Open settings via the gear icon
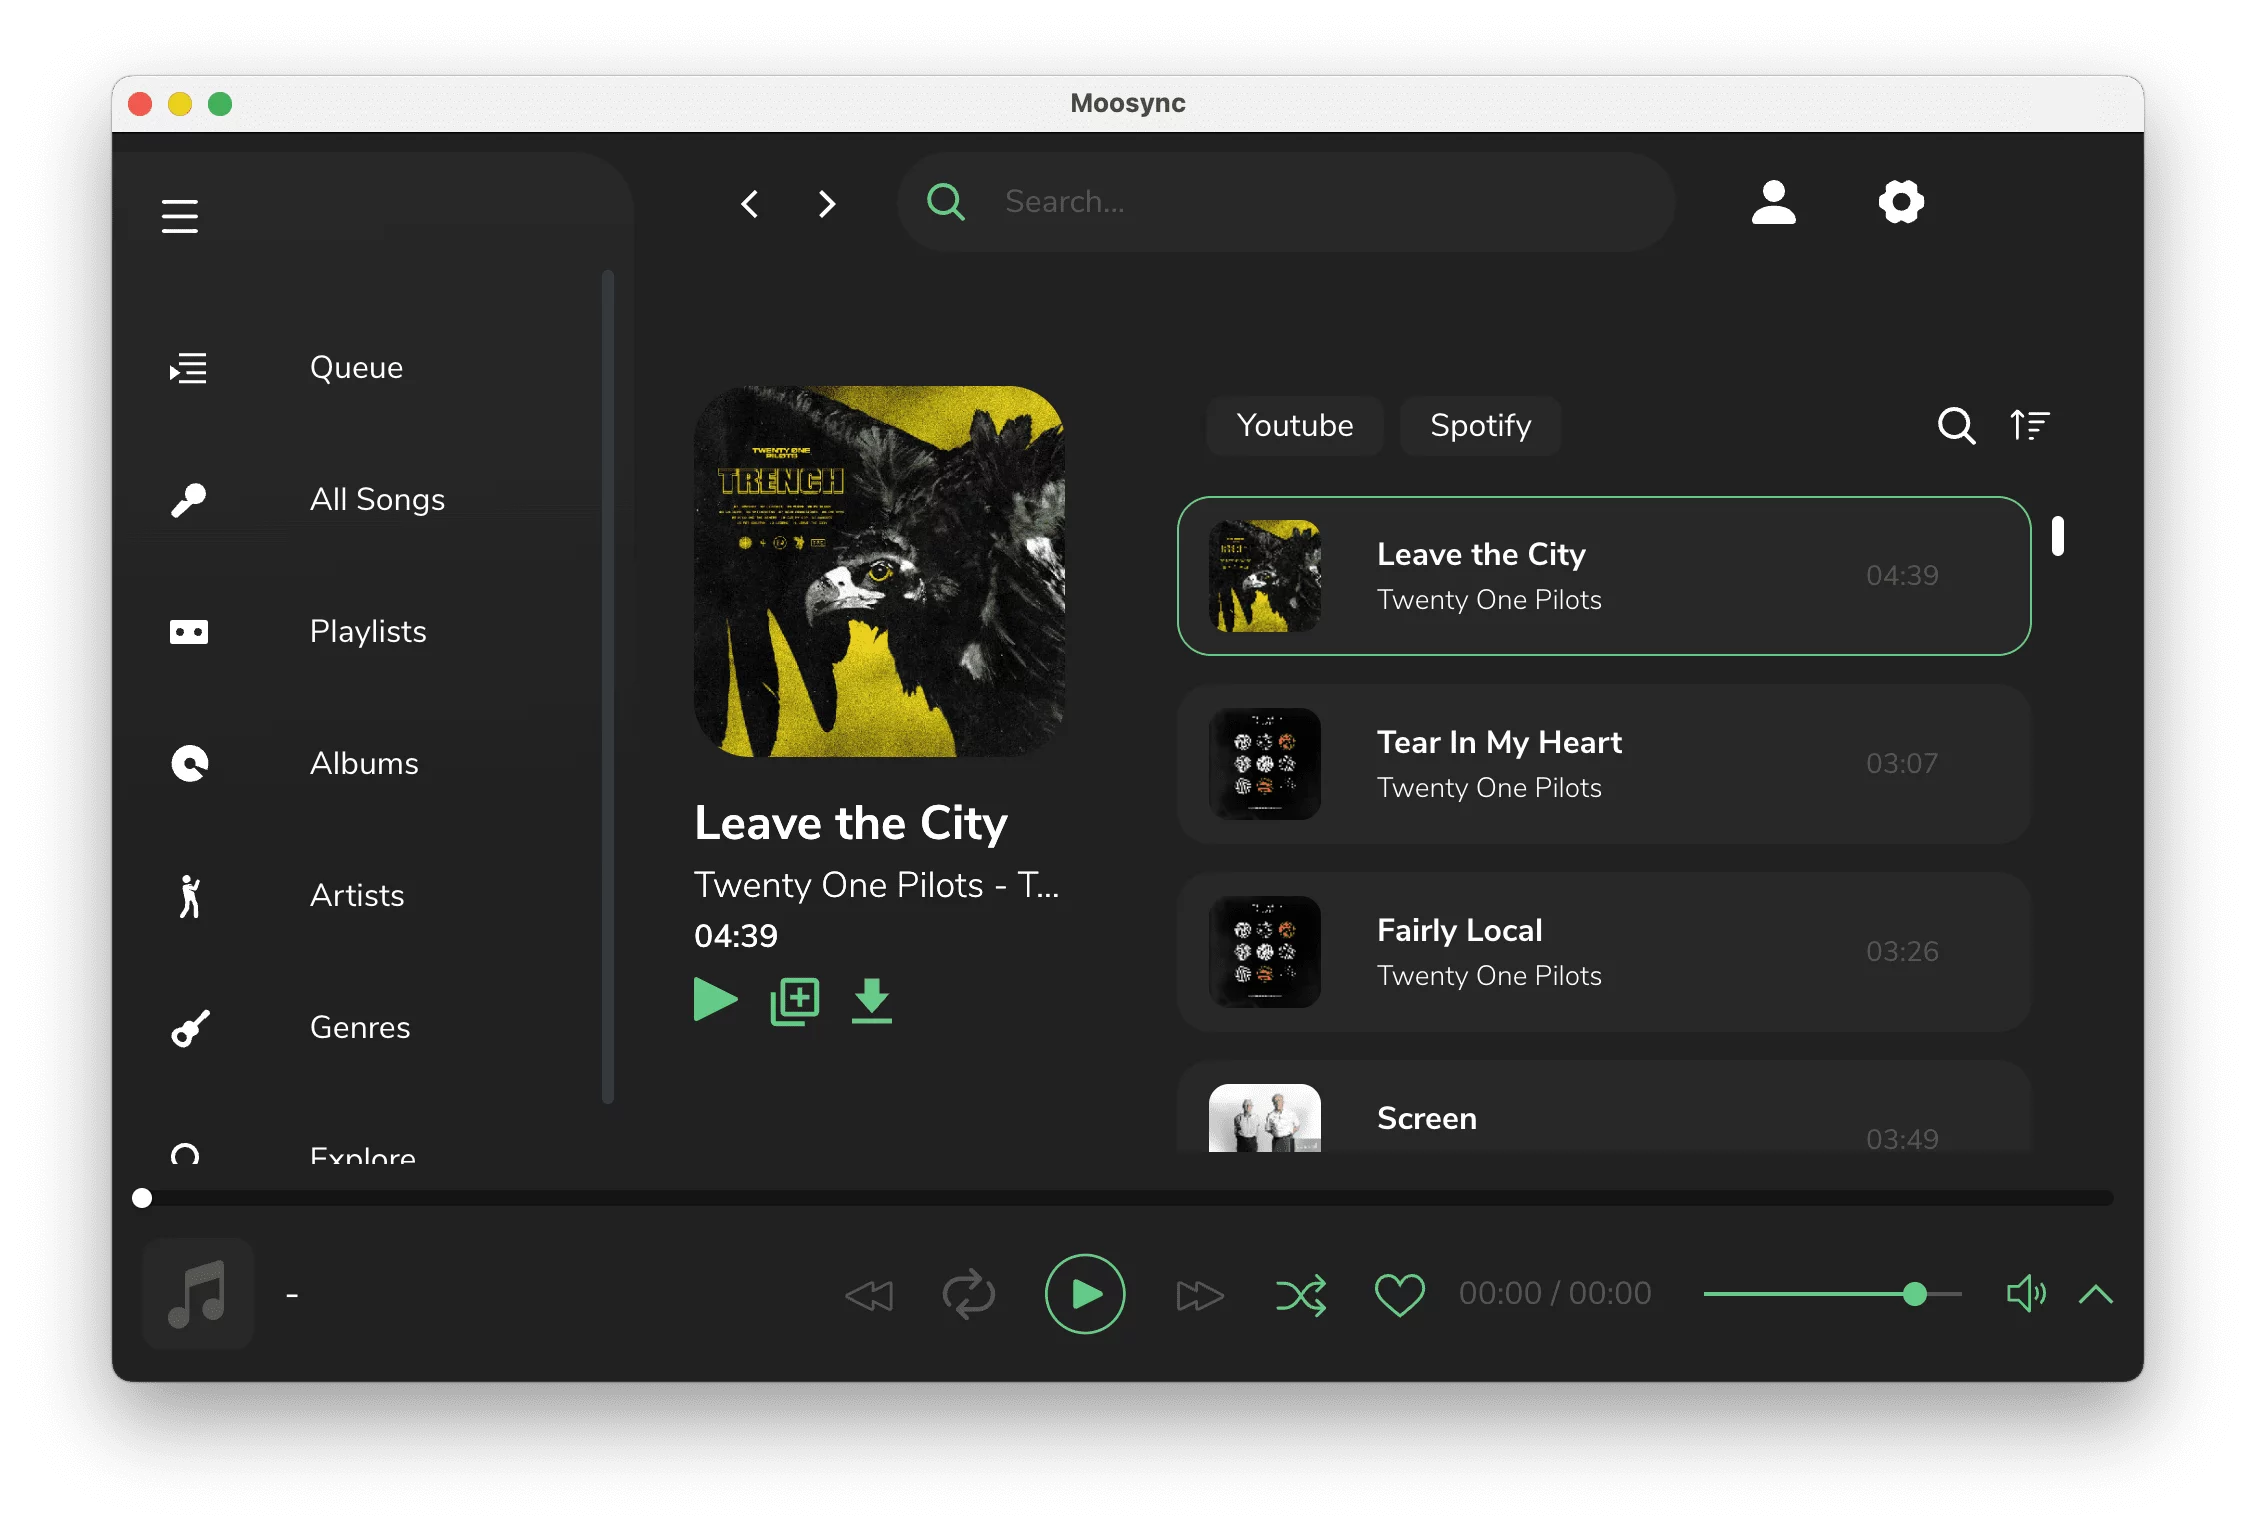The image size is (2256, 1530). tap(1901, 202)
